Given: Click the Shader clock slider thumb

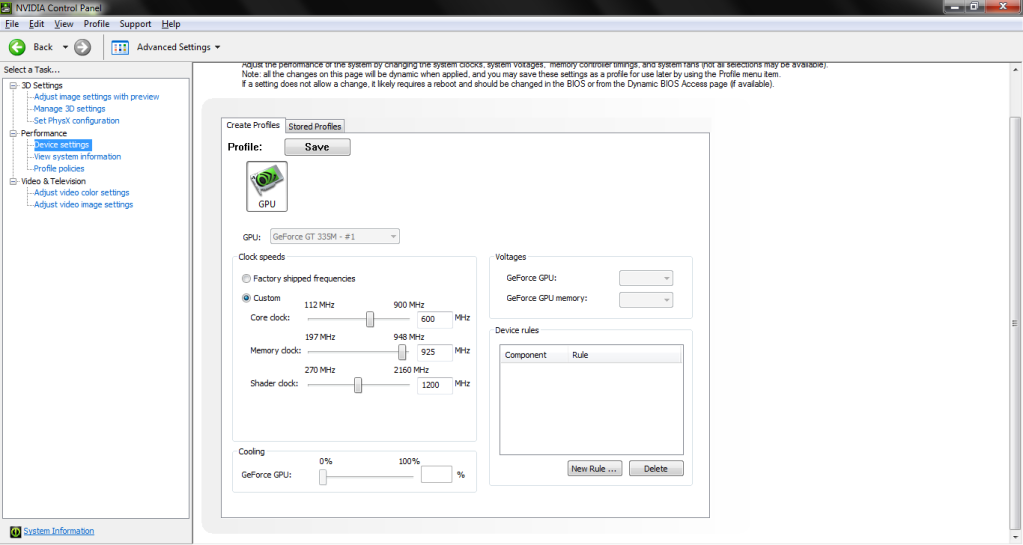Looking at the screenshot, I should pyautogui.click(x=358, y=385).
